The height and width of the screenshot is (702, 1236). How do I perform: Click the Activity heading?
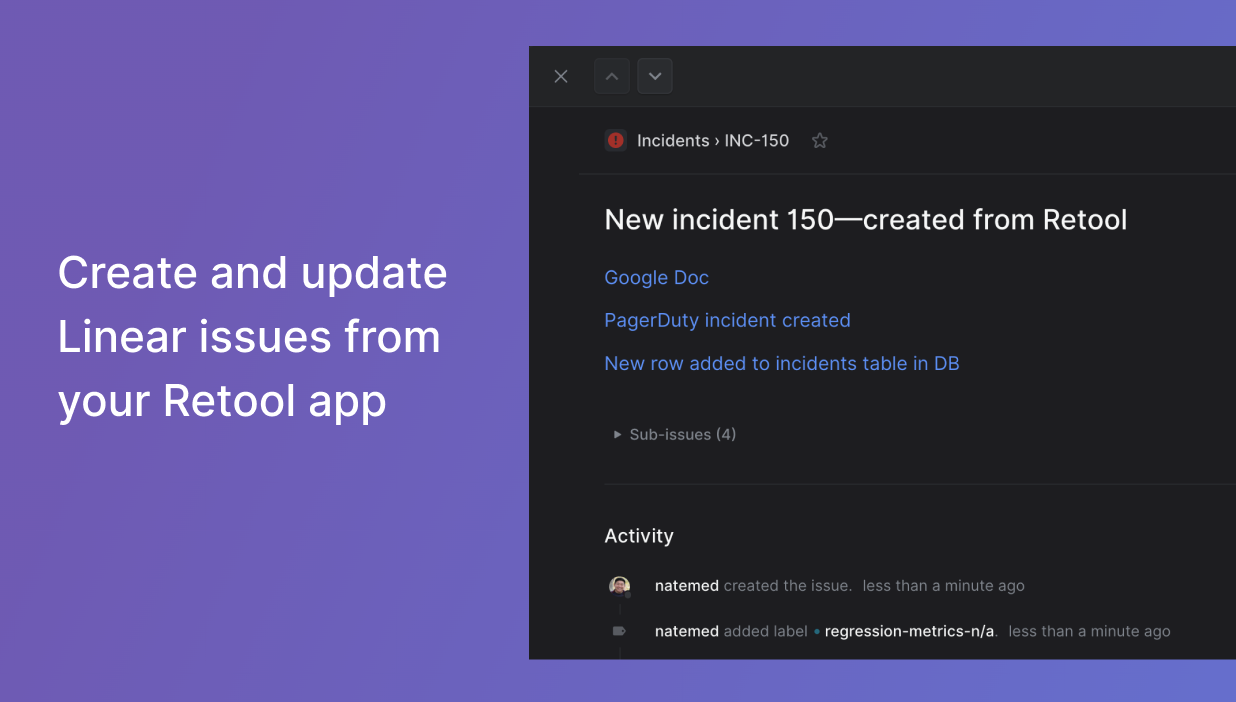[x=639, y=536]
